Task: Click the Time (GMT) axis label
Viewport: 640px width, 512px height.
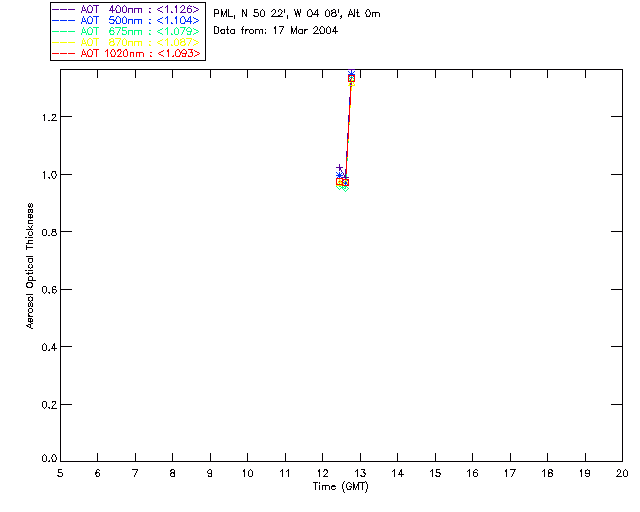Action: (x=341, y=487)
